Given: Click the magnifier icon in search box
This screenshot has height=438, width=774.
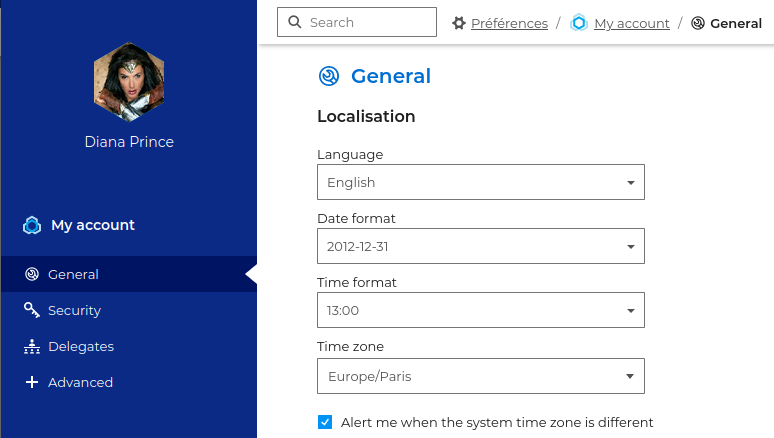Looking at the screenshot, I should [294, 22].
